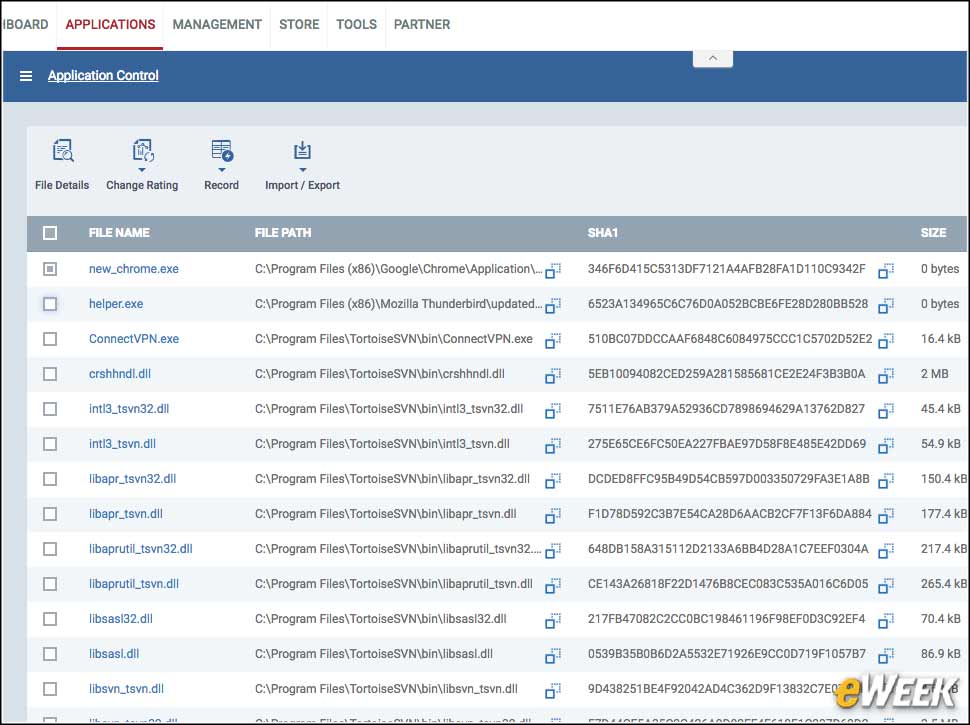The height and width of the screenshot is (725, 970).
Task: Copy file path of libsvn_tsvn.dll
Action: [552, 690]
